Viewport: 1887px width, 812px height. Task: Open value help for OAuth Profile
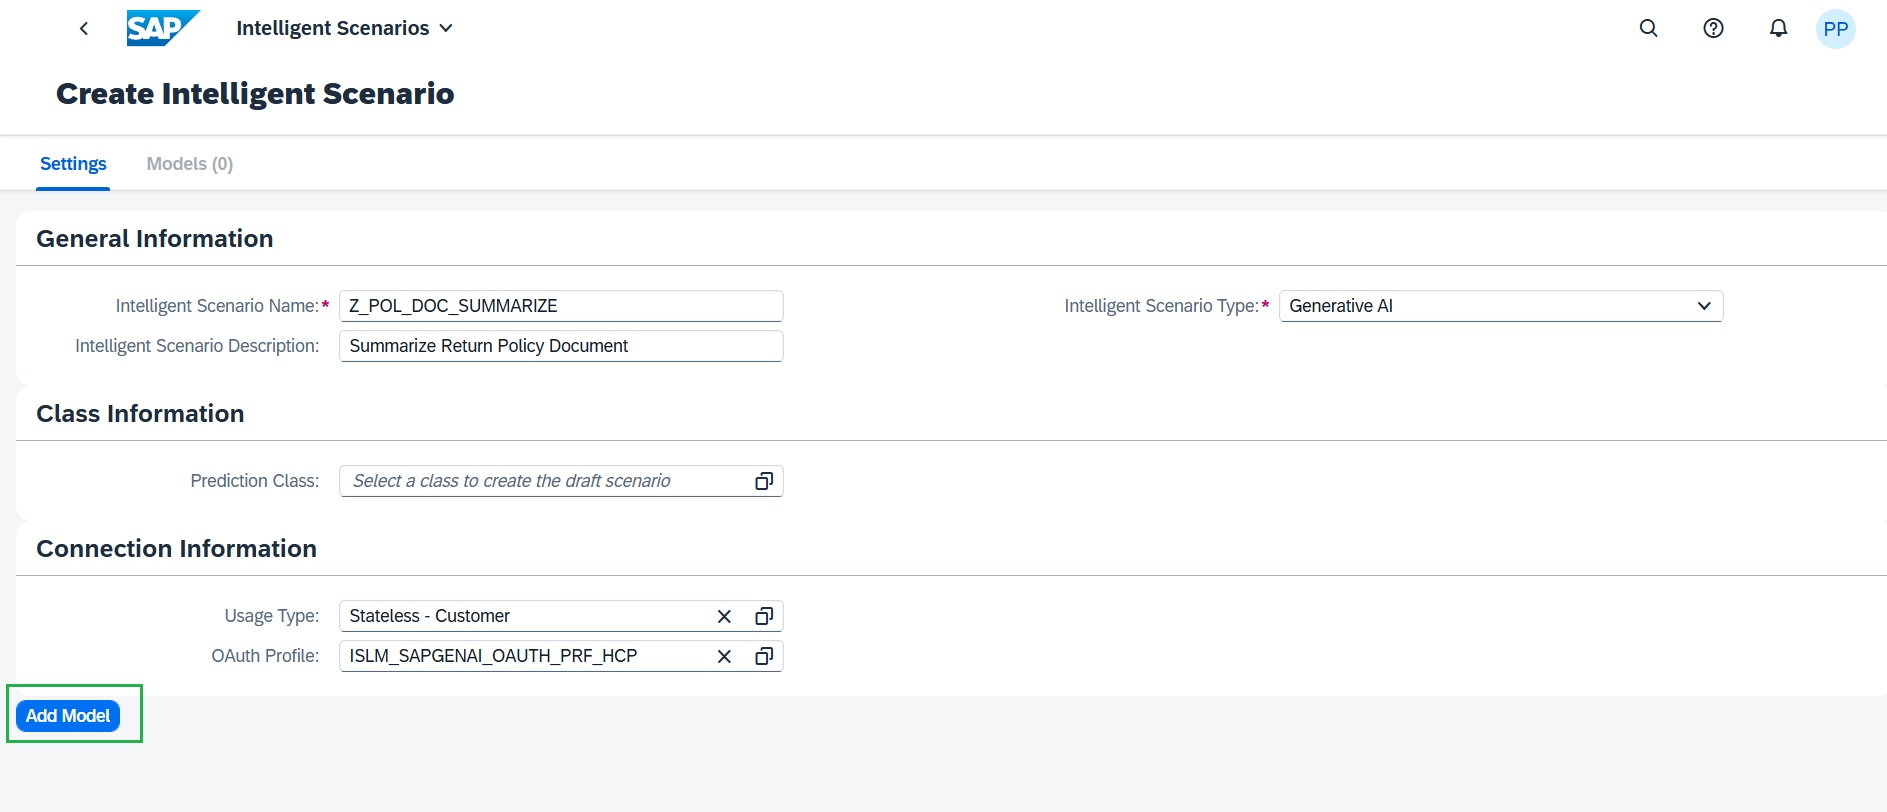(x=764, y=656)
